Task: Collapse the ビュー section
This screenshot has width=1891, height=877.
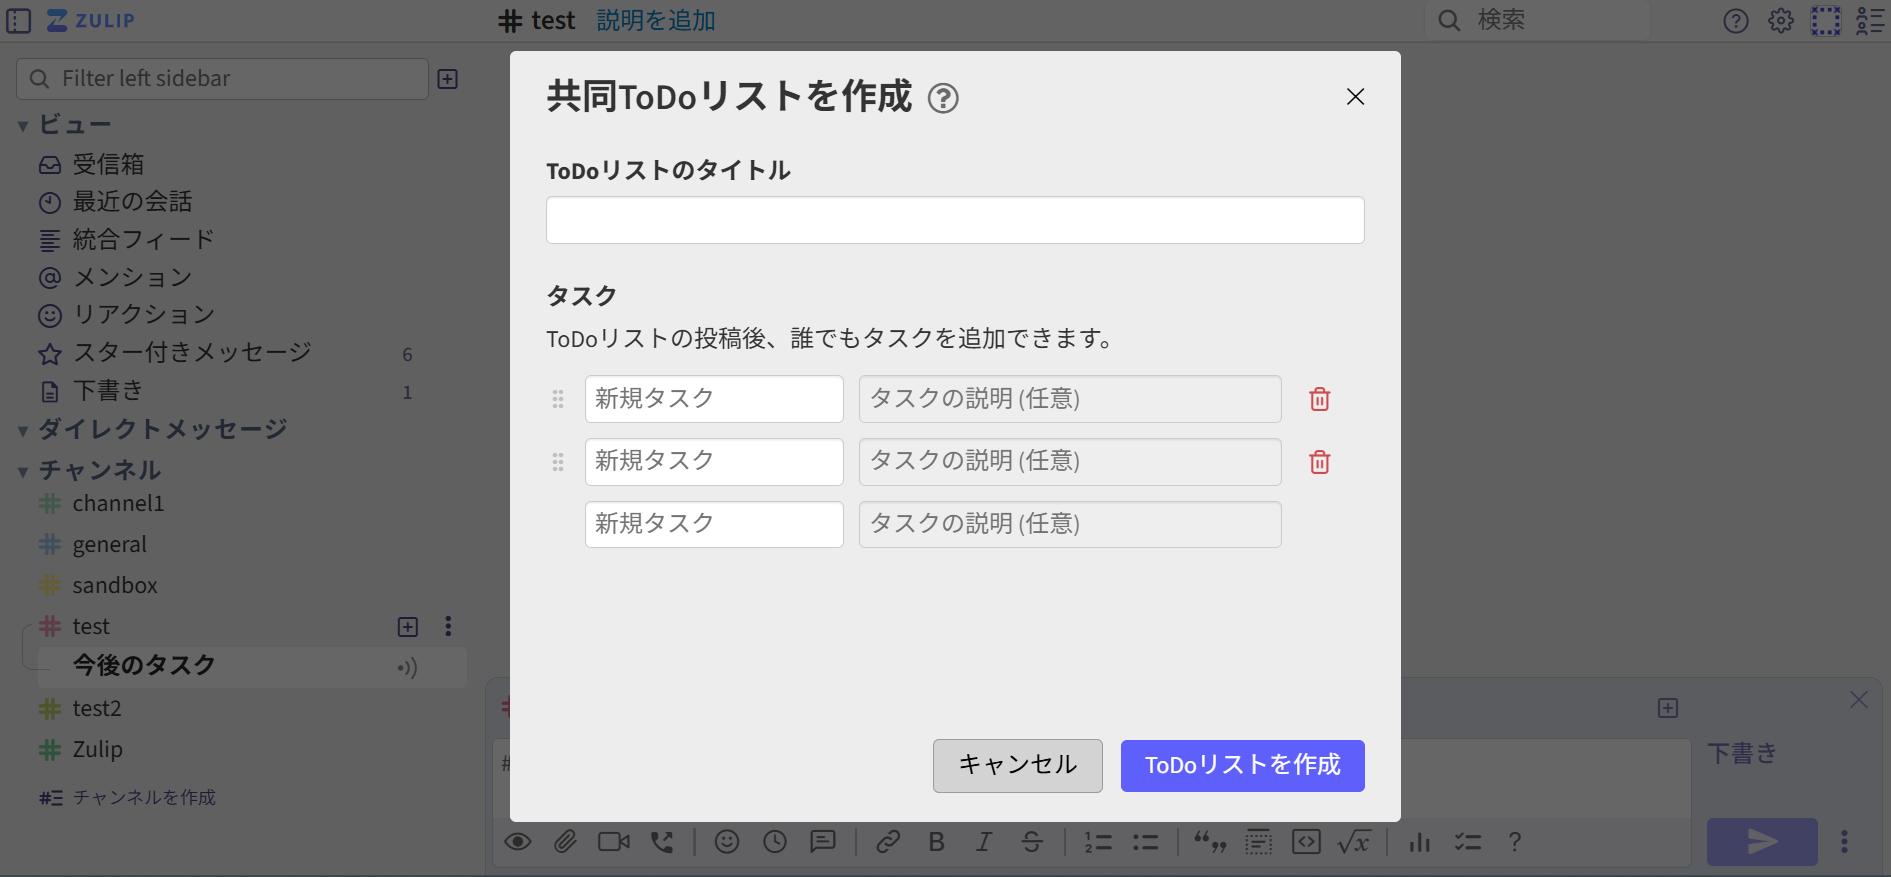Action: click(x=23, y=126)
